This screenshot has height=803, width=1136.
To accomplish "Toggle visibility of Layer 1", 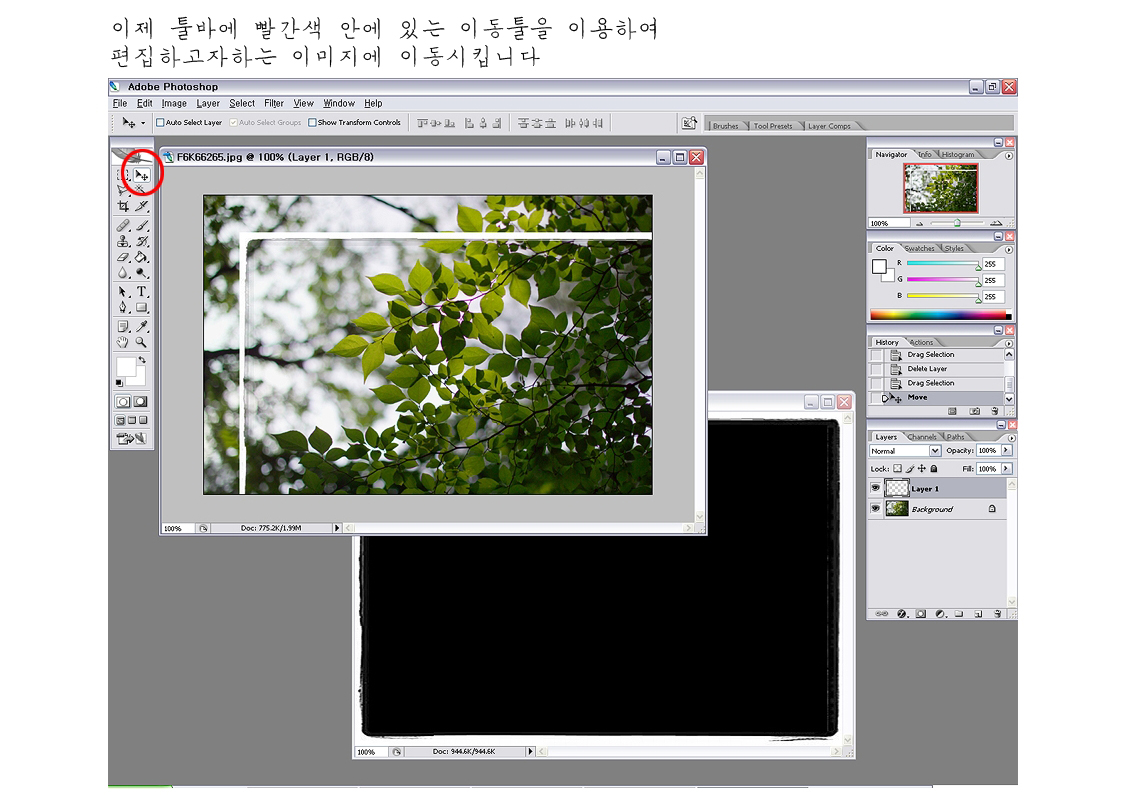I will pyautogui.click(x=876, y=489).
